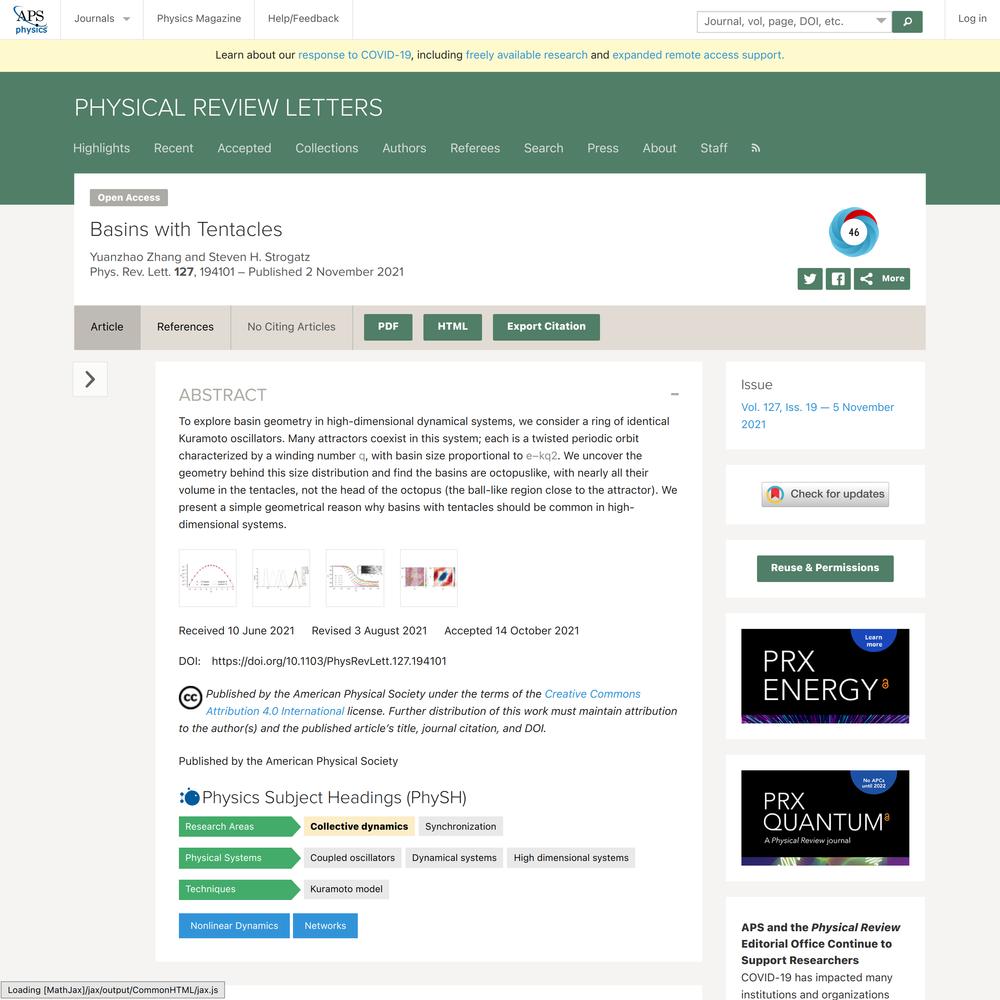The width and height of the screenshot is (1000, 1000).
Task: Open the More share options
Action: pos(882,279)
